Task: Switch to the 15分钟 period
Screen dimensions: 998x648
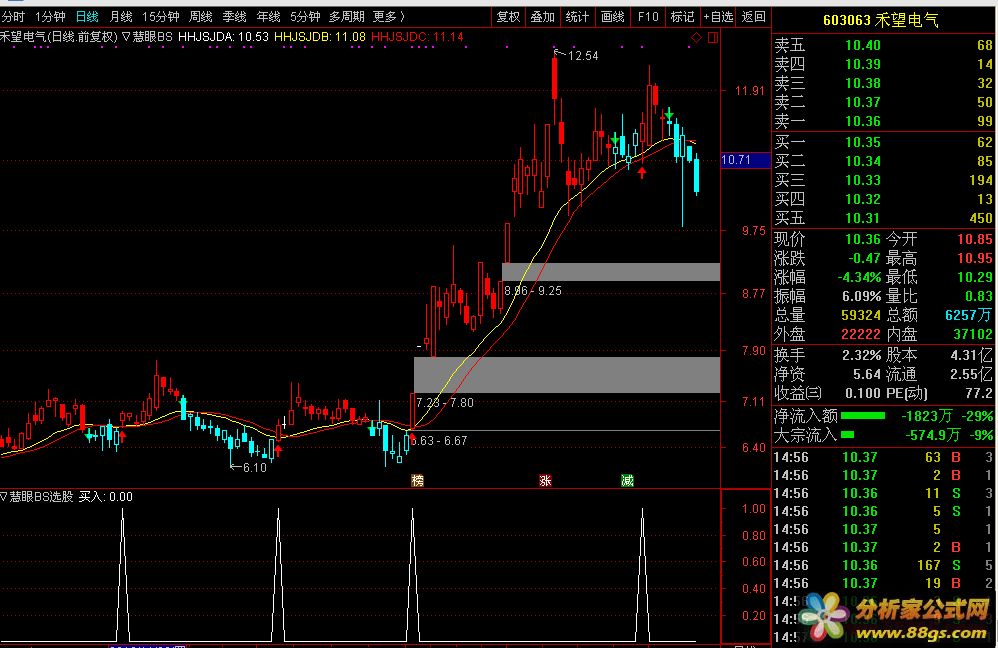Action: pos(160,17)
